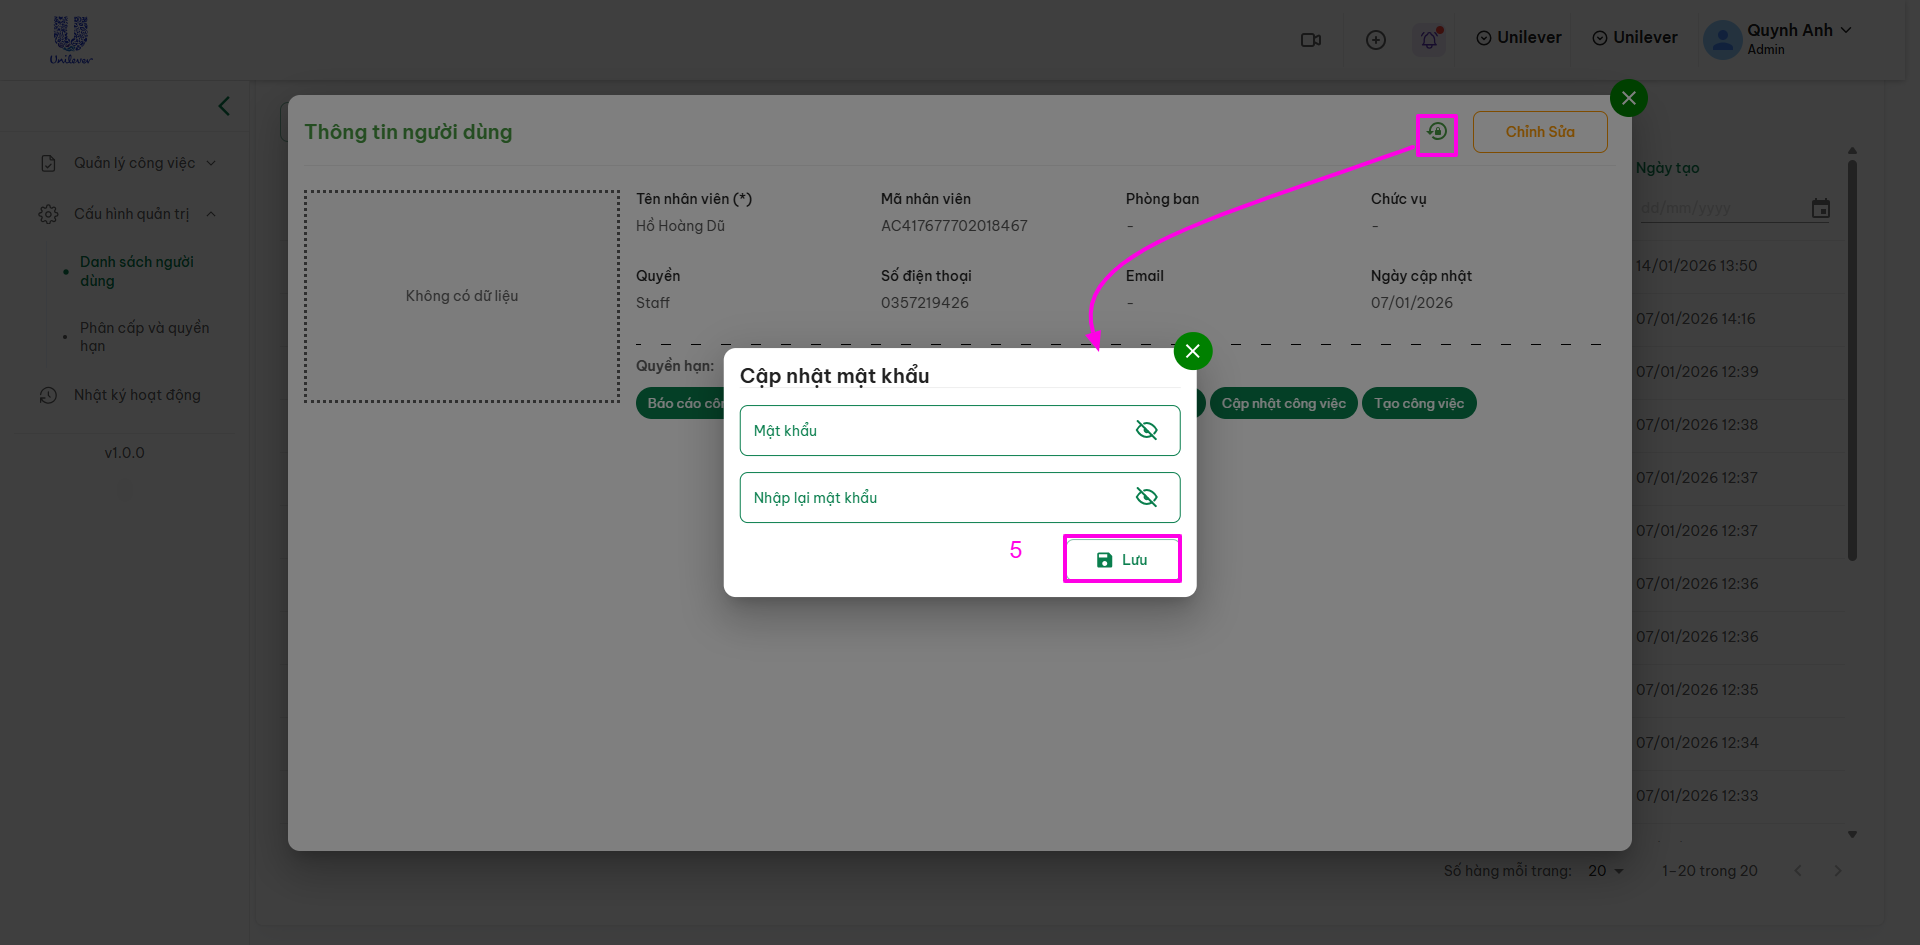
Task: Click the Unilever logo
Action: pos(71,39)
